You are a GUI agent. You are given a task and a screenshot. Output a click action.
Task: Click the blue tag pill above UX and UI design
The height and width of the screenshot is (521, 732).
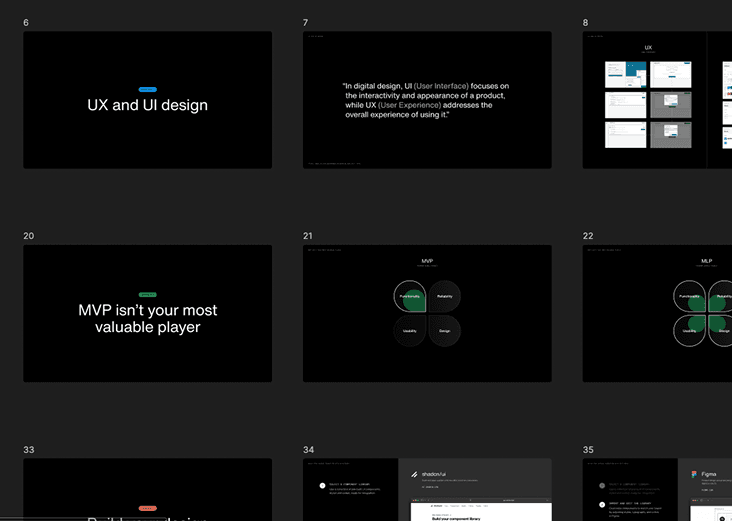click(x=148, y=89)
